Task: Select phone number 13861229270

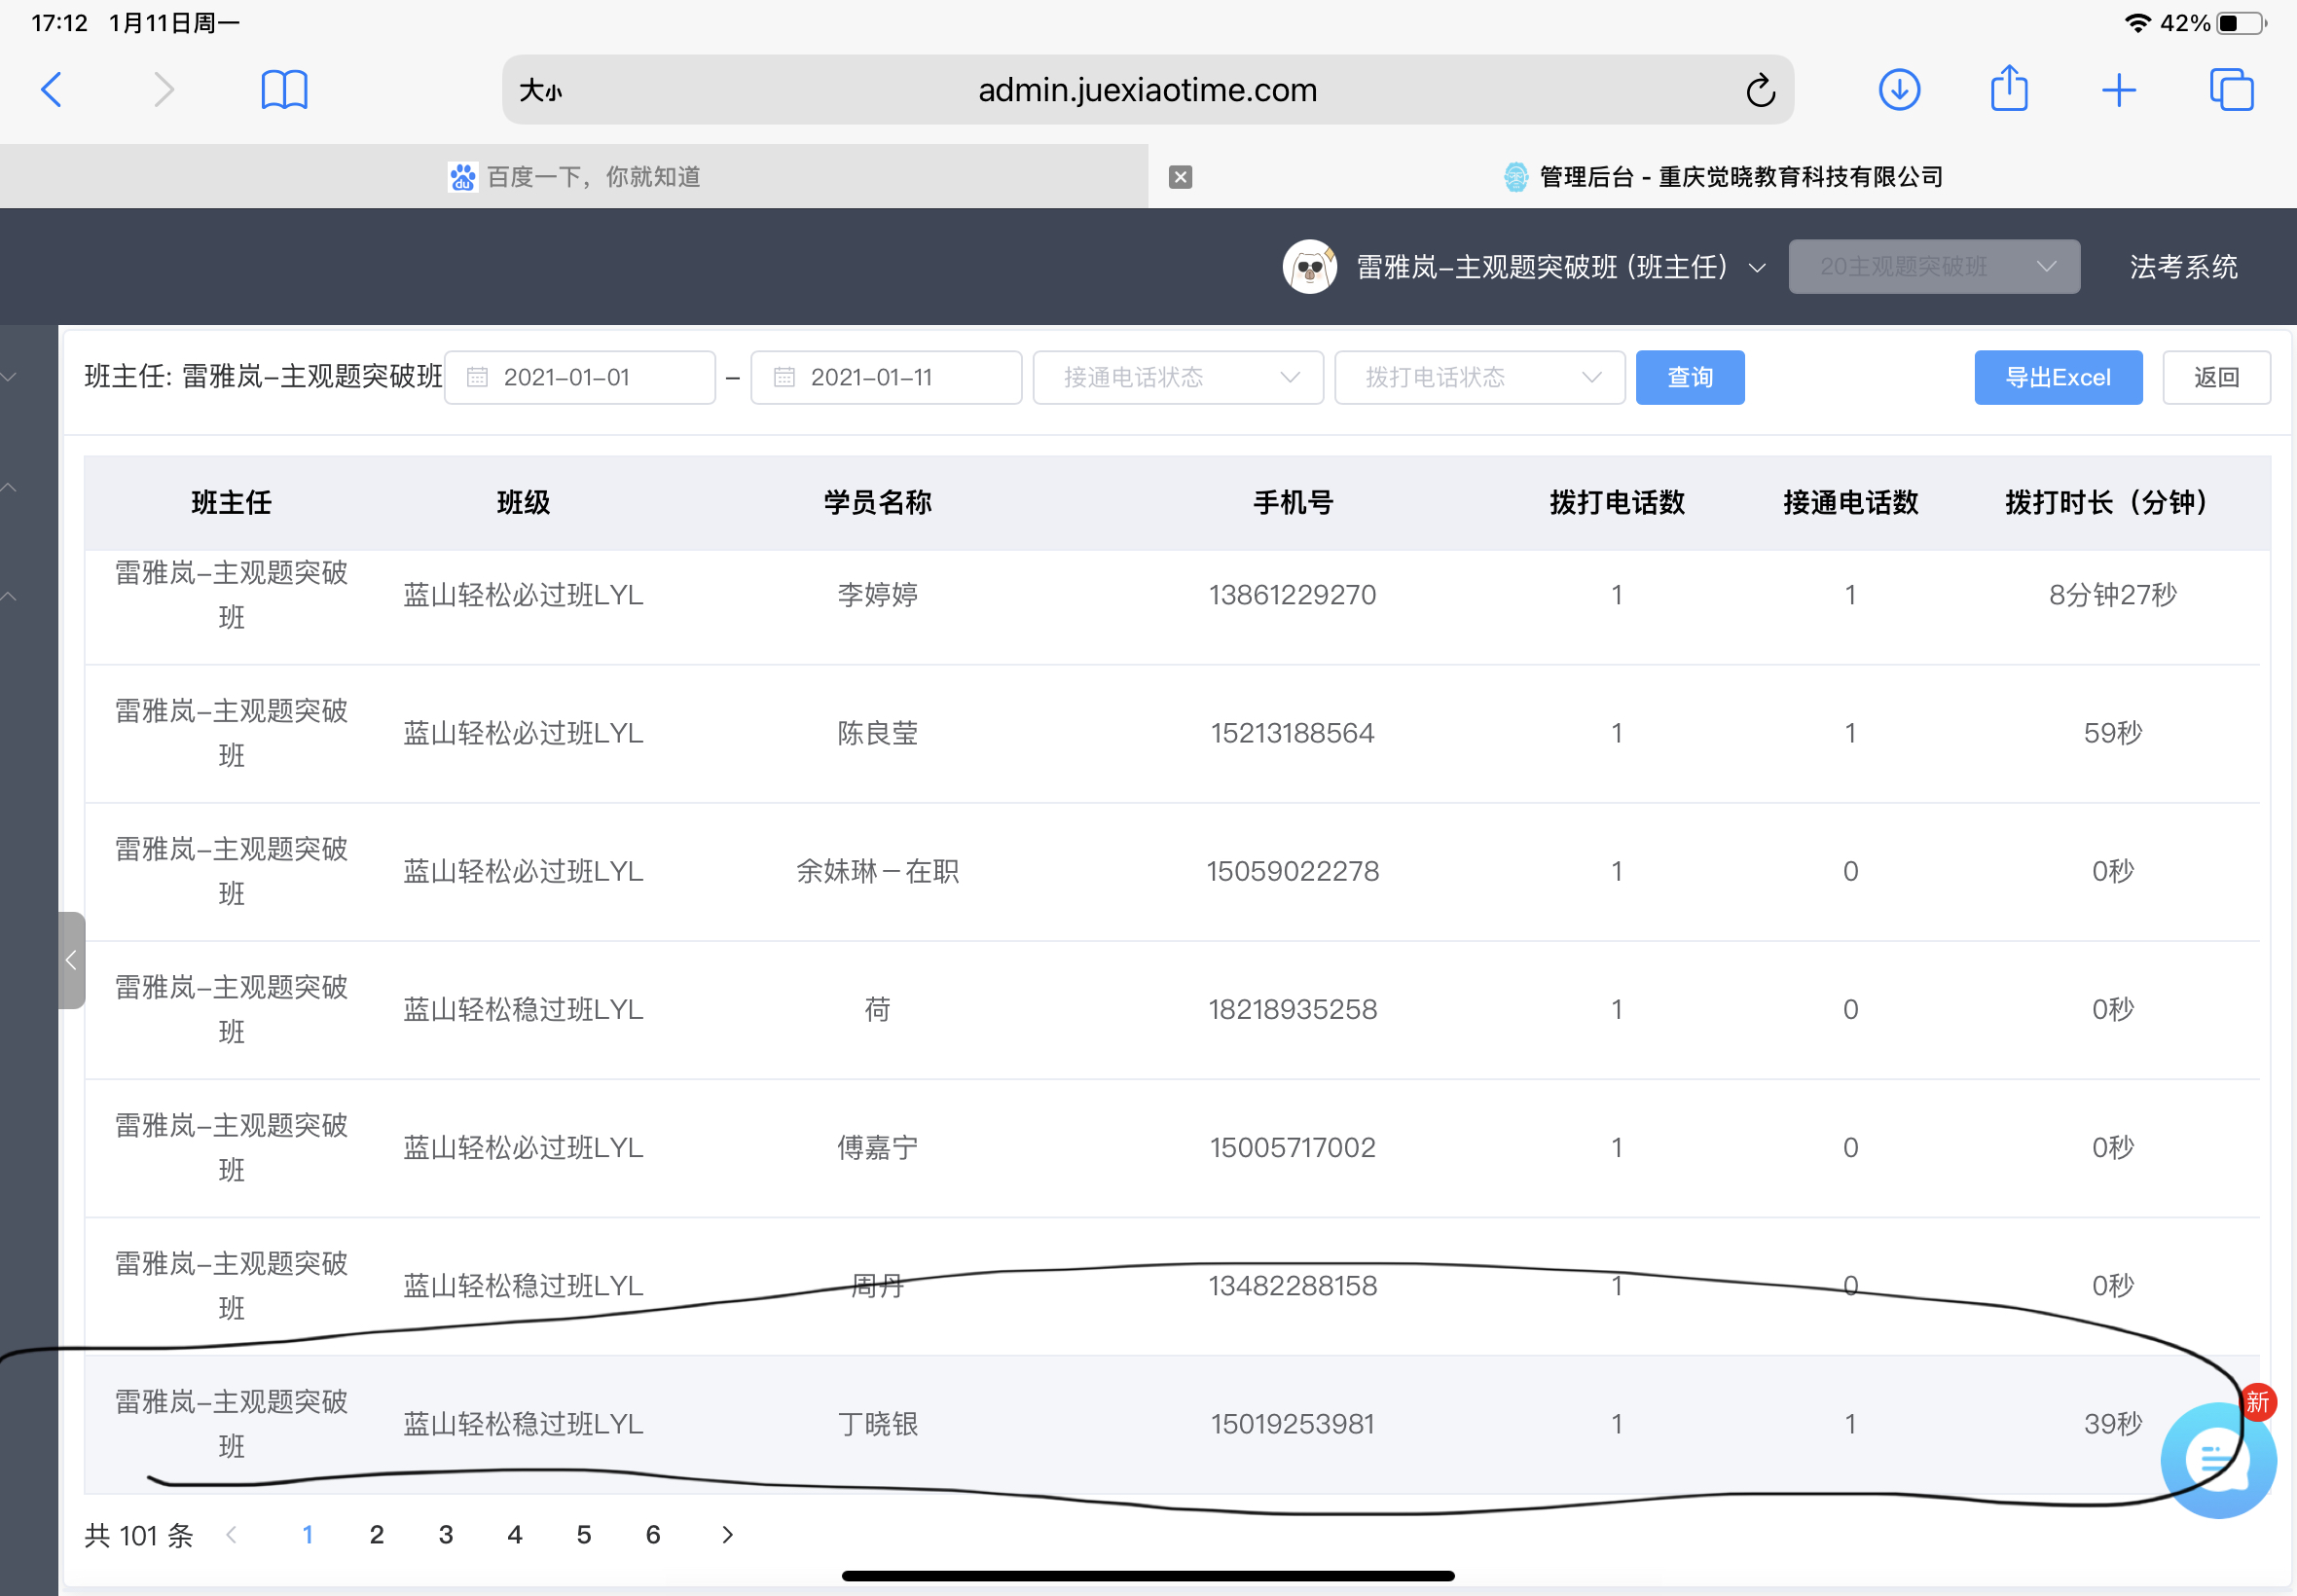Action: pos(1292,595)
